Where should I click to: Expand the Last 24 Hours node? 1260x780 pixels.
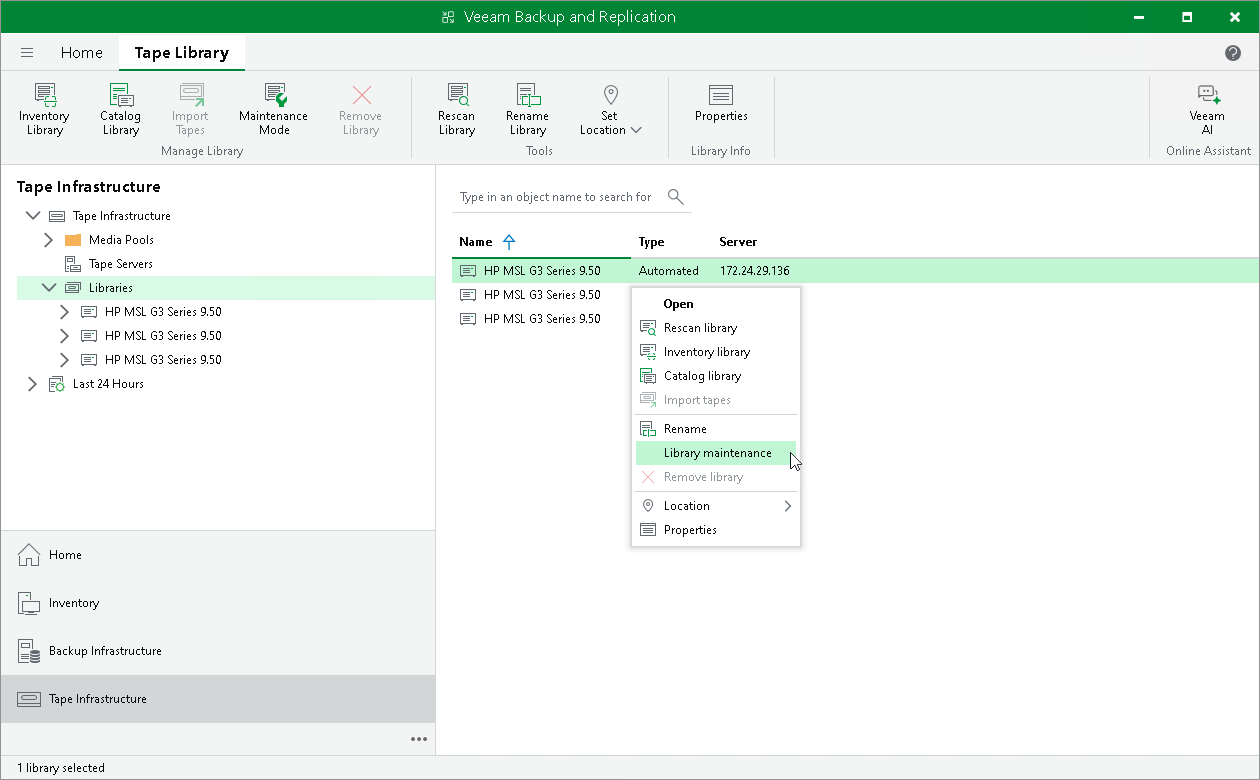(x=32, y=383)
